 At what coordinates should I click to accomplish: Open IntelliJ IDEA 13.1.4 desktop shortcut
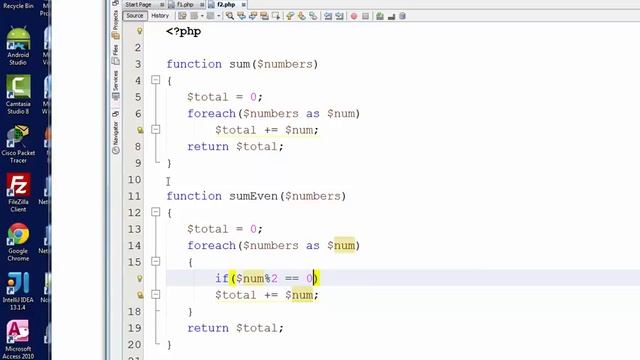coord(18,291)
